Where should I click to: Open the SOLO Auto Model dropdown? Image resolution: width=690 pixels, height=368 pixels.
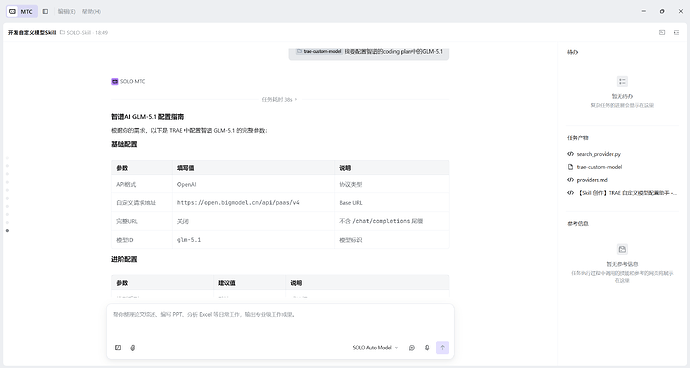point(375,348)
